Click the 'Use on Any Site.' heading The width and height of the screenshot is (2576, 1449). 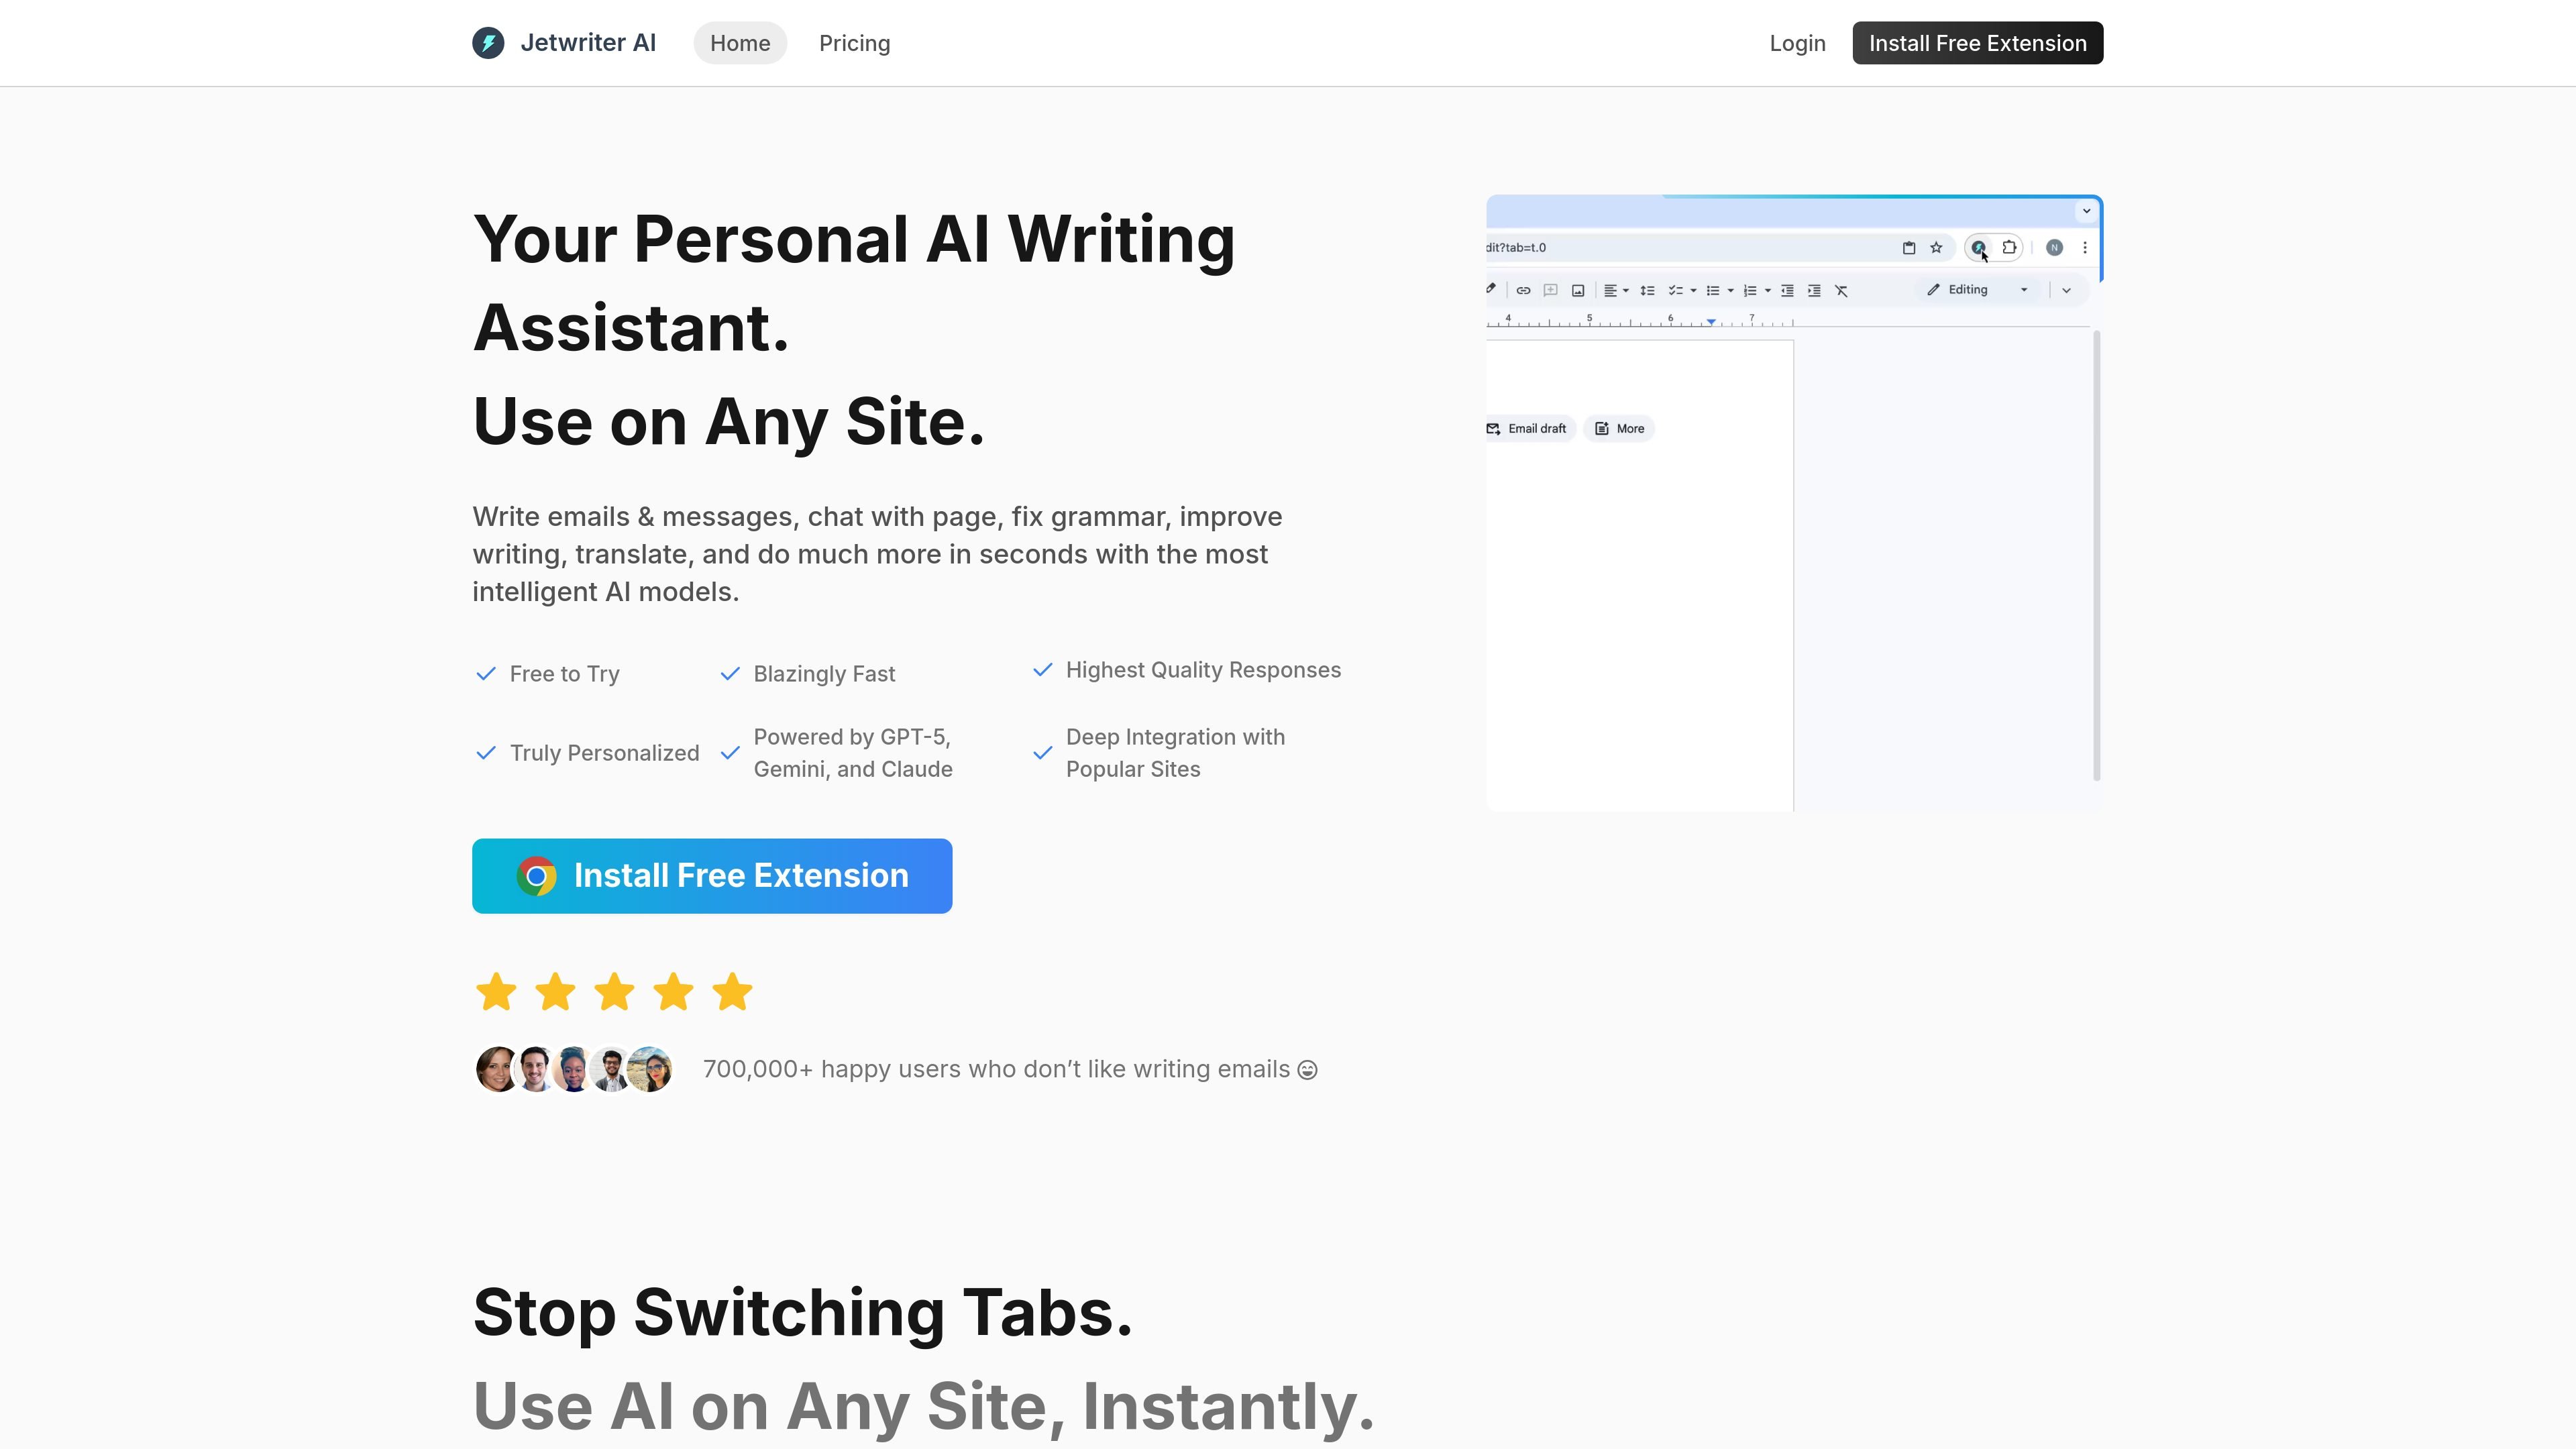pos(729,421)
